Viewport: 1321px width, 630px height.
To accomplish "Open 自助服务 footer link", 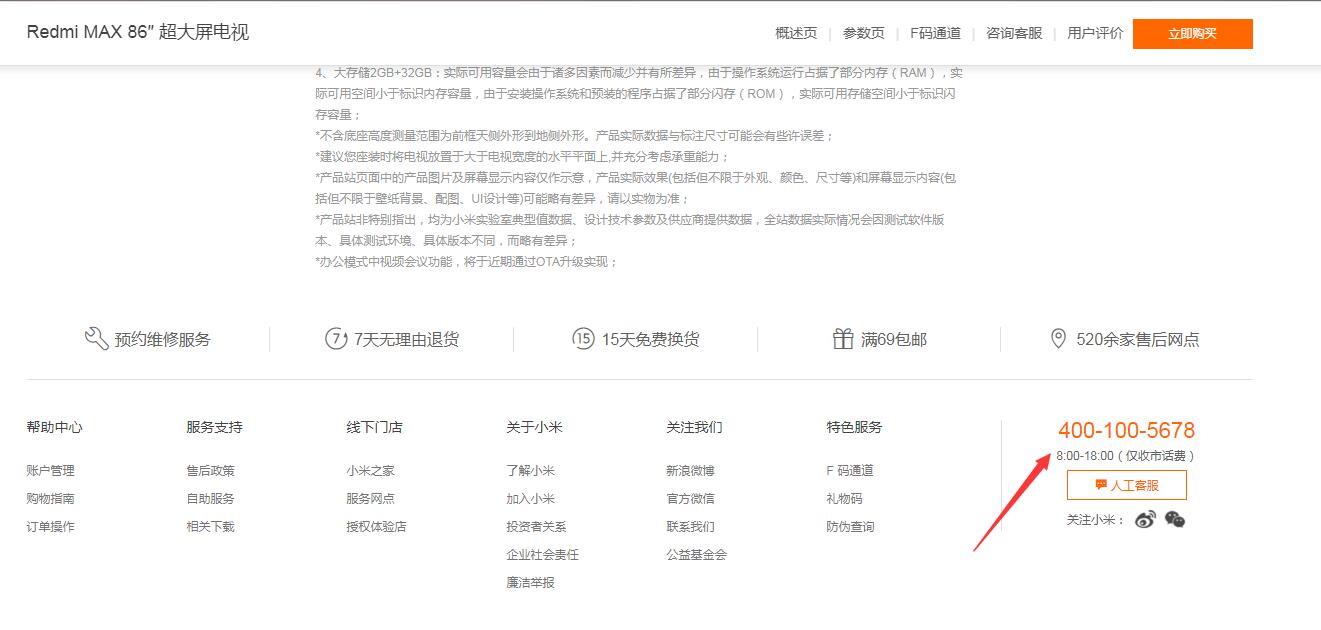I will (x=211, y=498).
